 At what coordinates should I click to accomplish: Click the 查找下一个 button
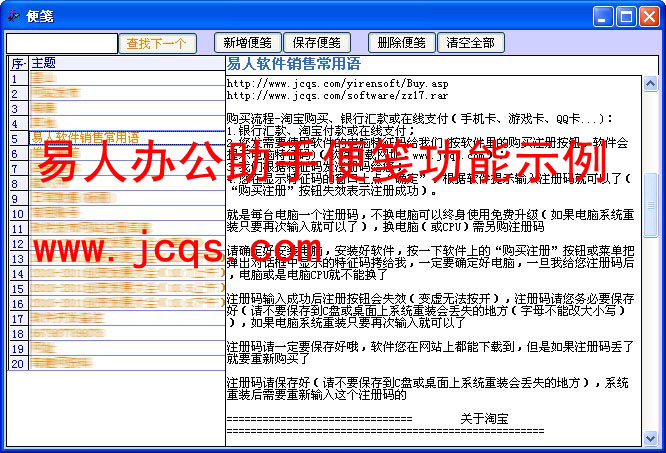tap(158, 43)
